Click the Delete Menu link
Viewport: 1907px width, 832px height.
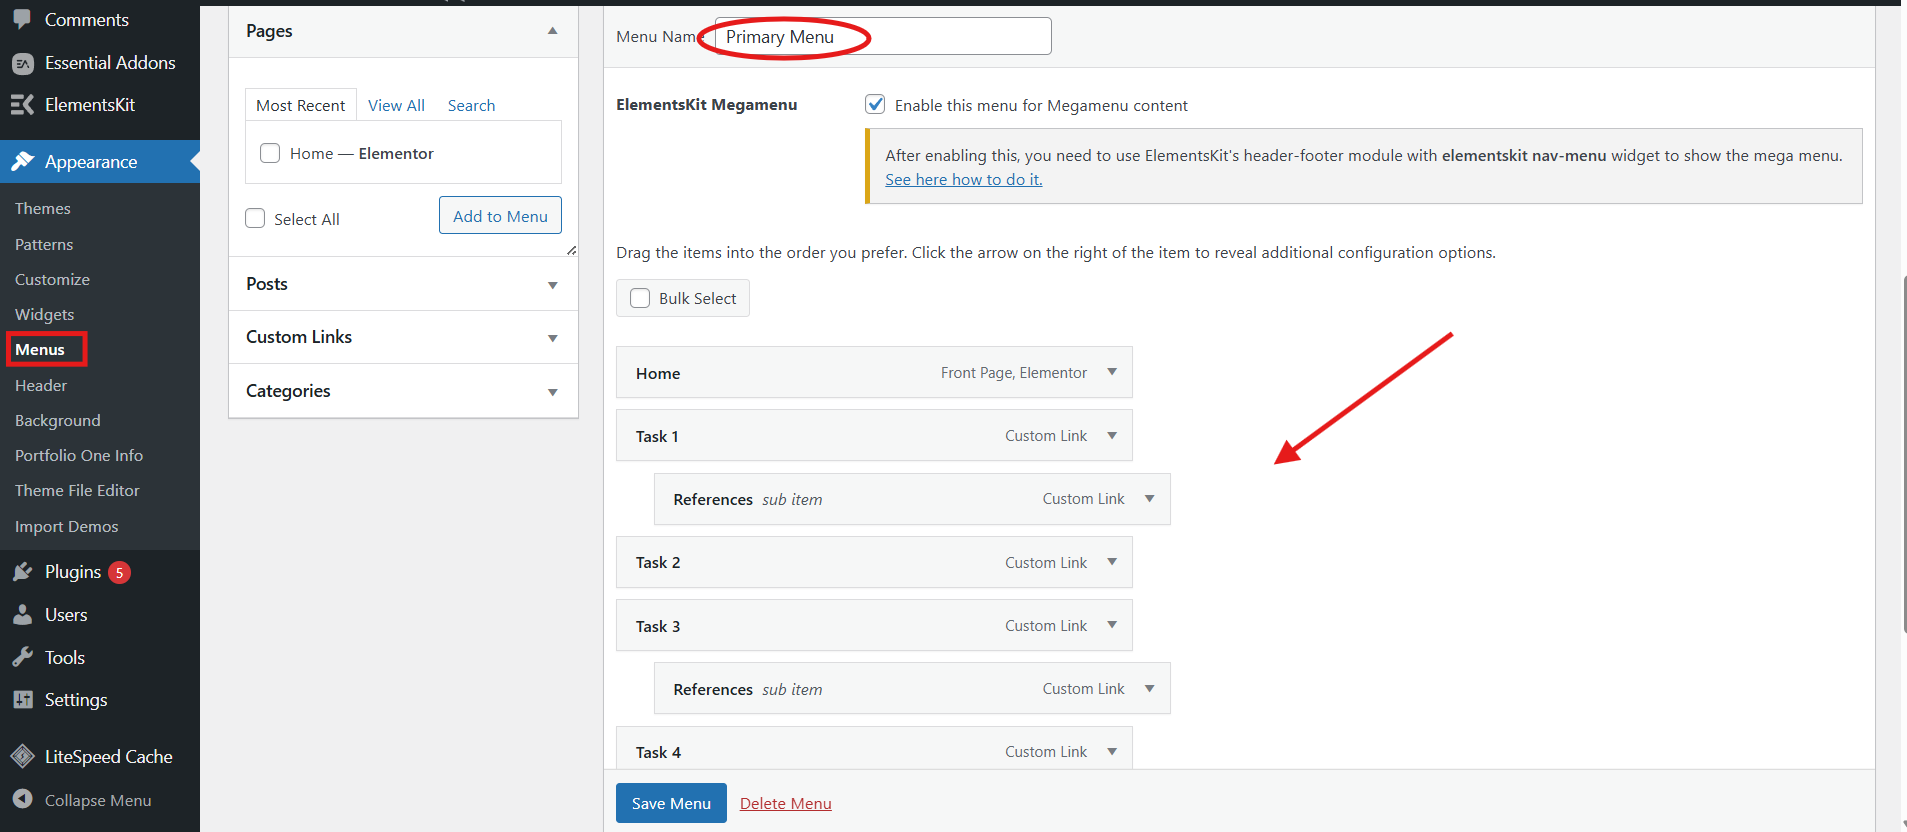click(785, 804)
